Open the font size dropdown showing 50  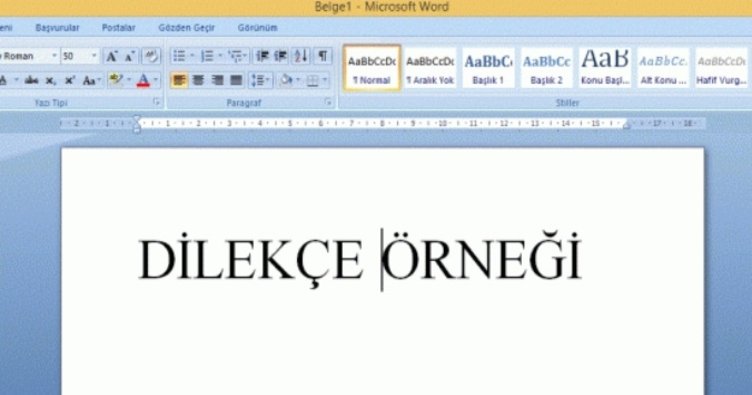click(x=94, y=56)
